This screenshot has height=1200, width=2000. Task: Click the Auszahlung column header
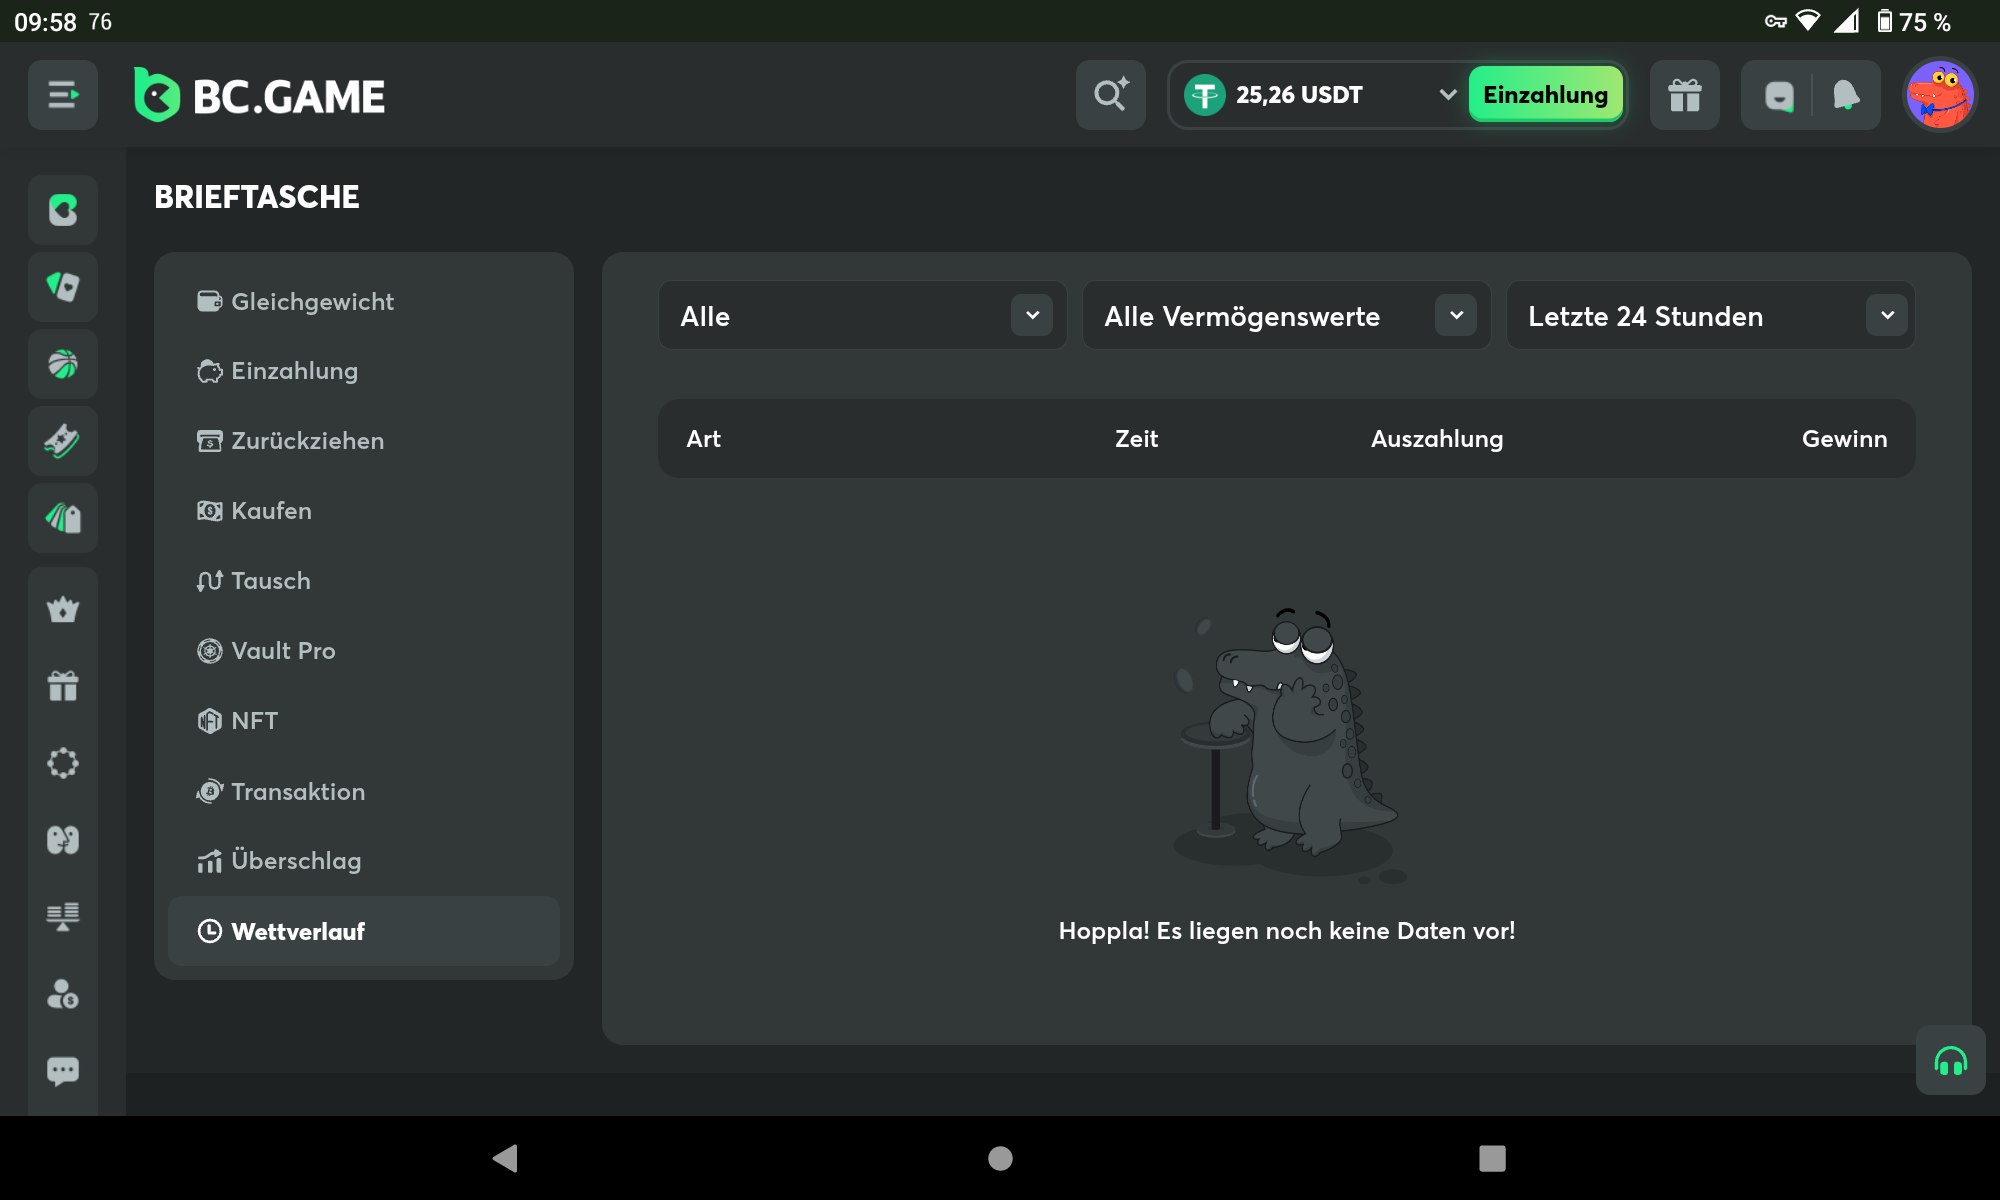[x=1437, y=439]
